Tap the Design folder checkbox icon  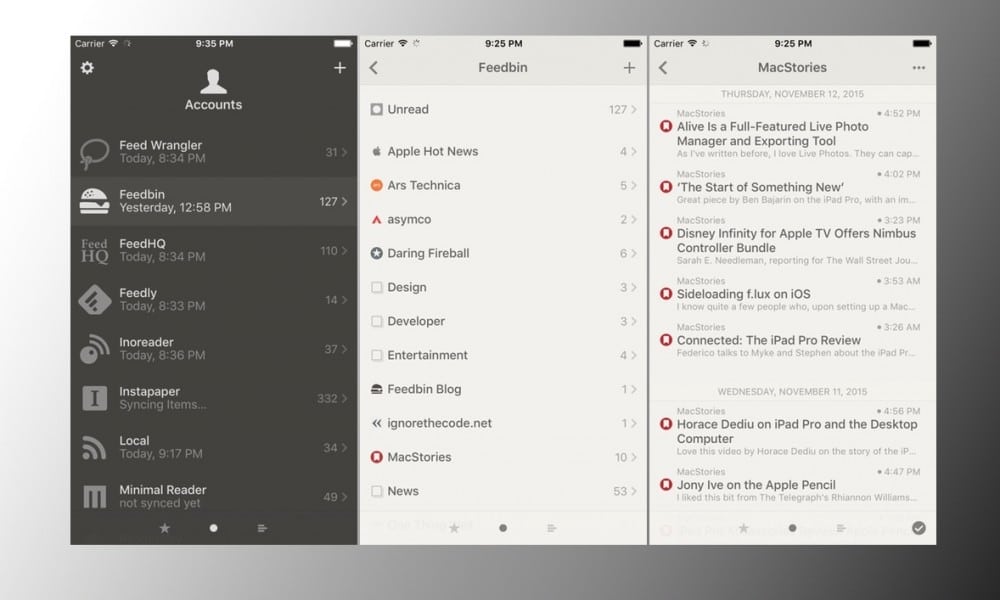point(376,287)
